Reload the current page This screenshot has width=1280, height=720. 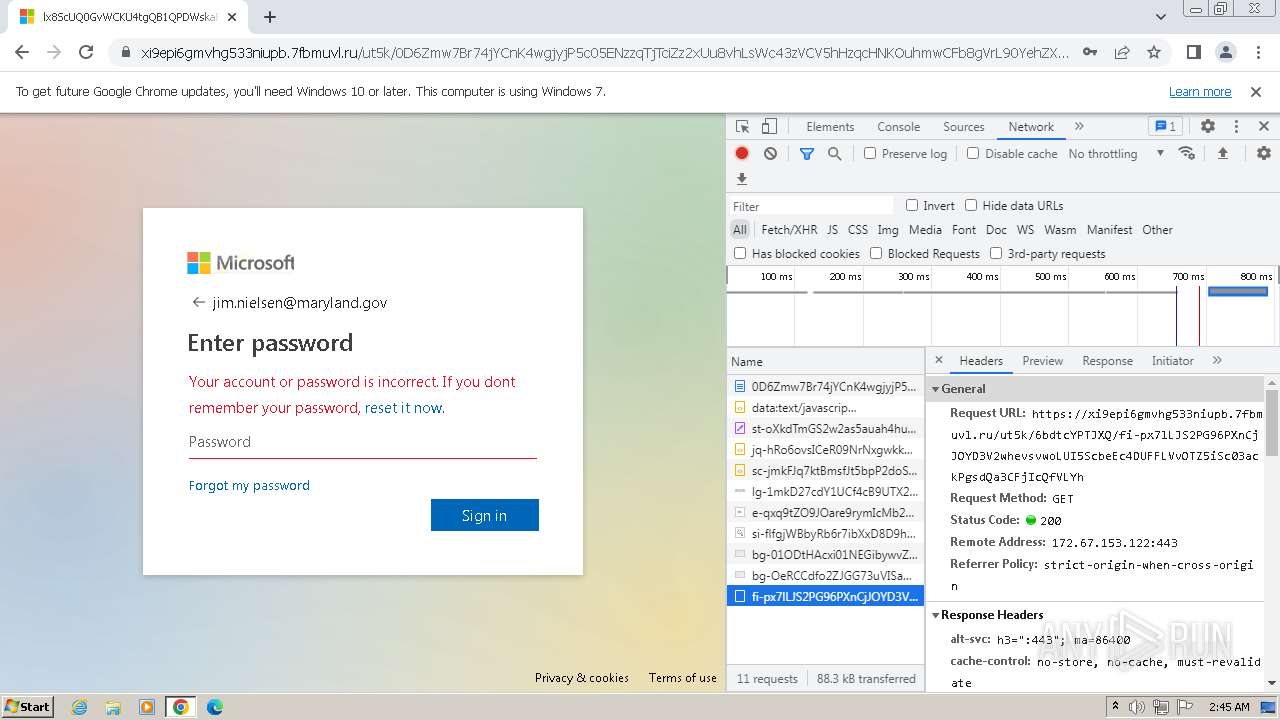point(86,52)
